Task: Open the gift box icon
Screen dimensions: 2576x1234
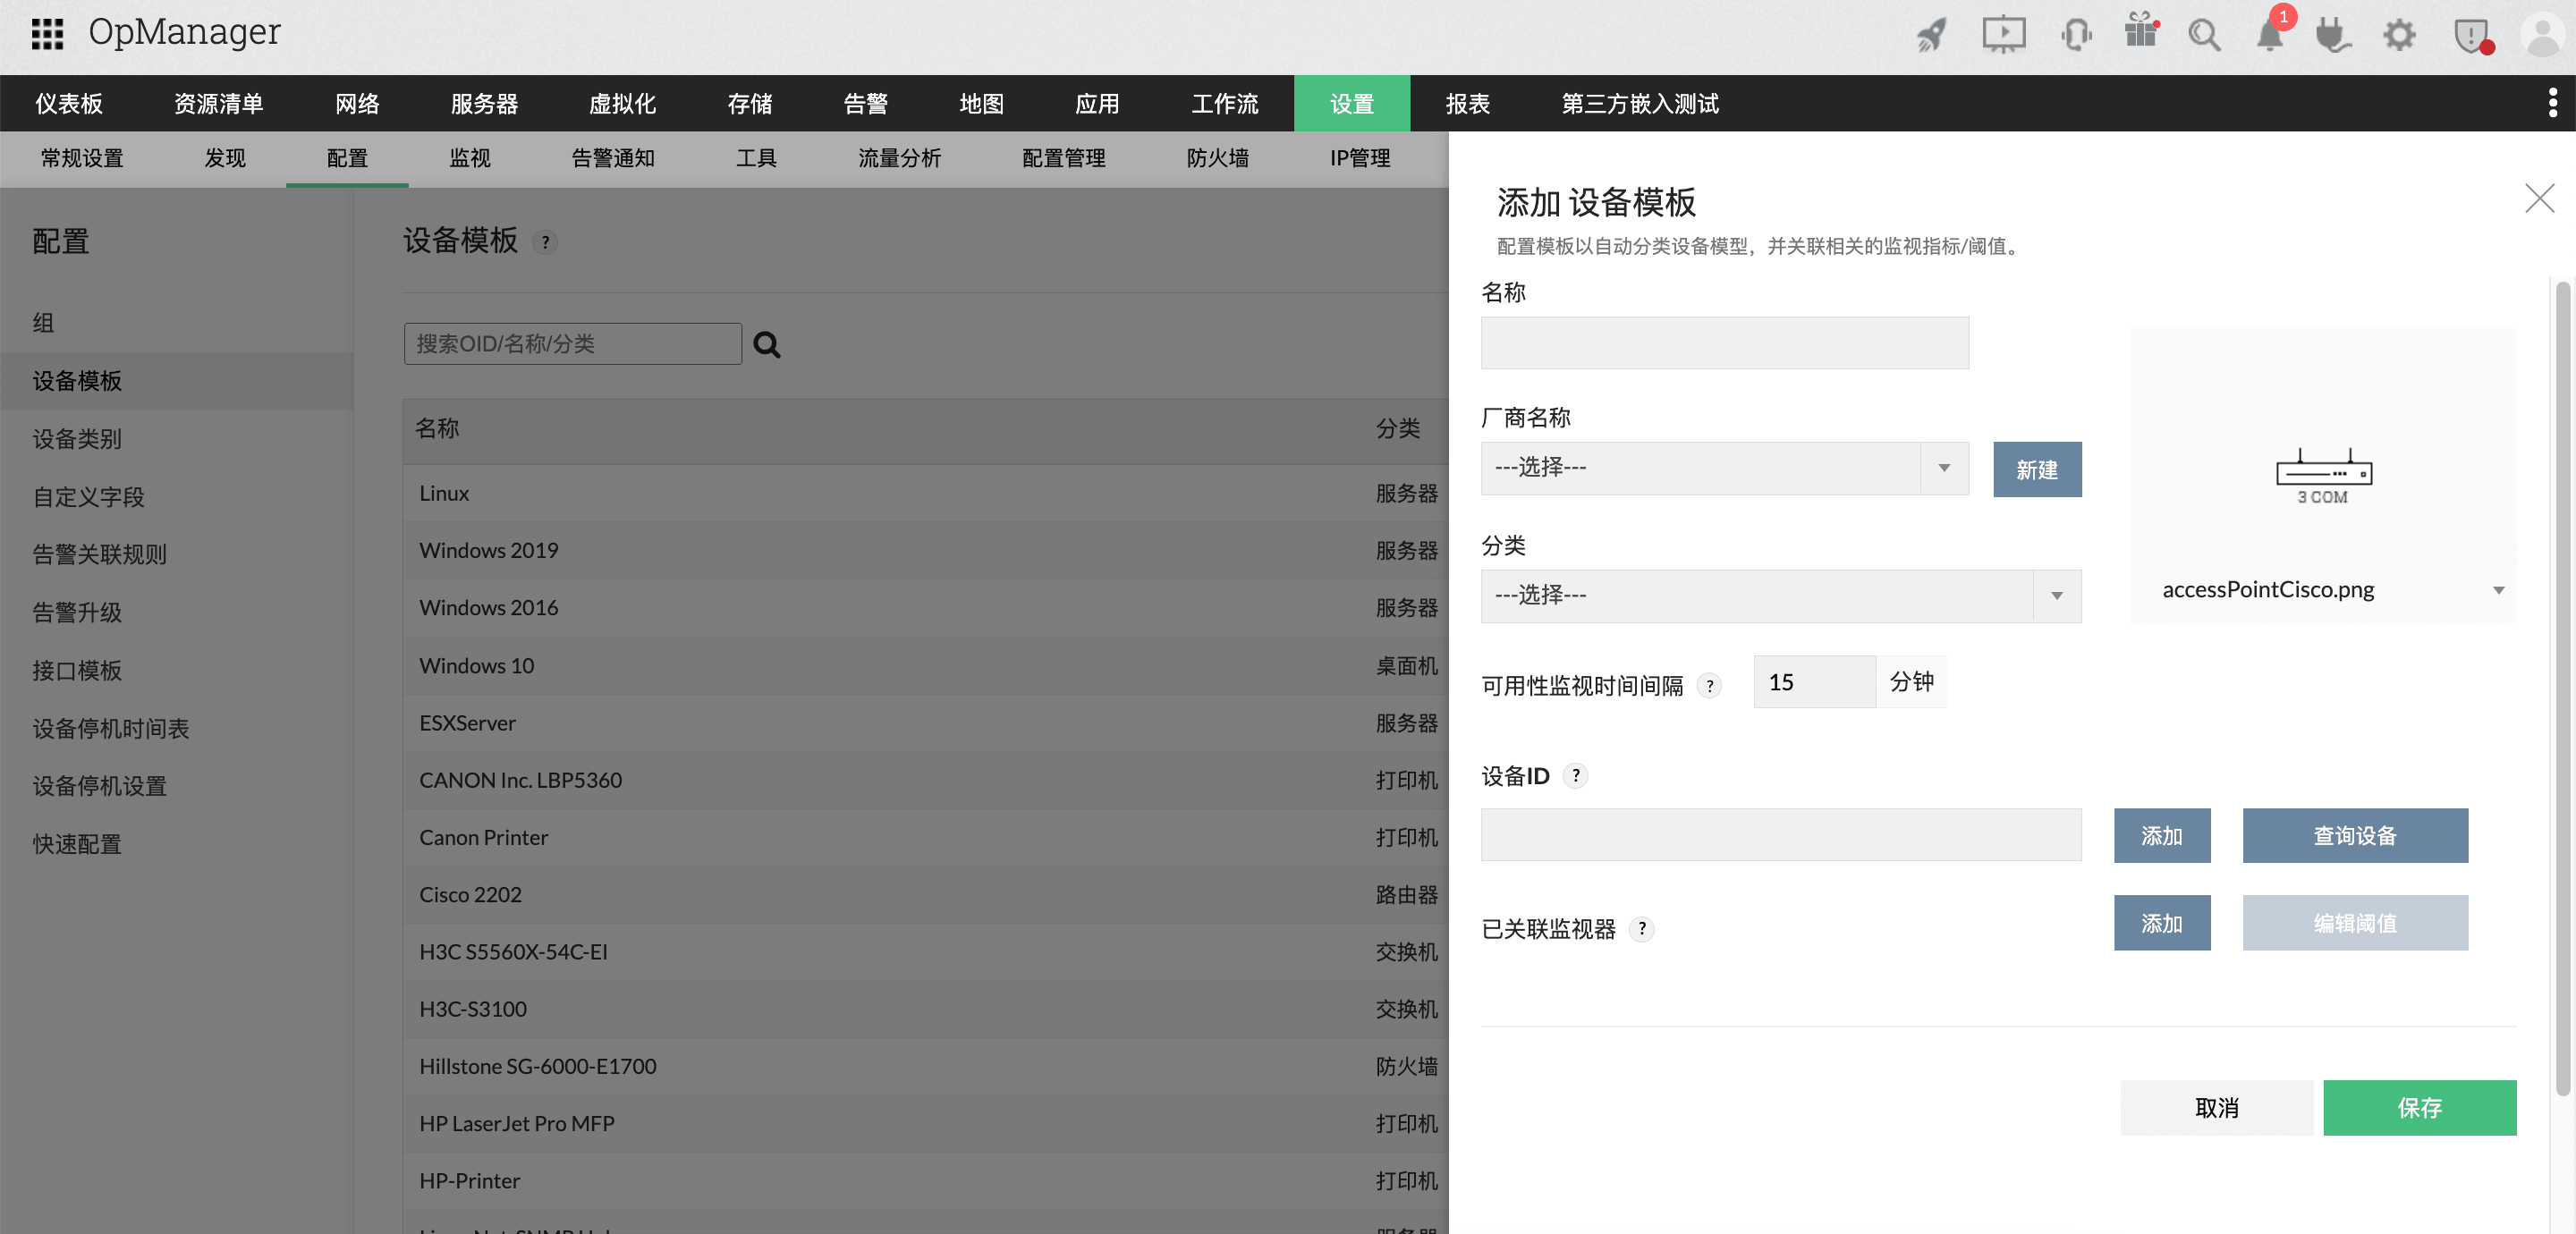Action: [x=2141, y=33]
